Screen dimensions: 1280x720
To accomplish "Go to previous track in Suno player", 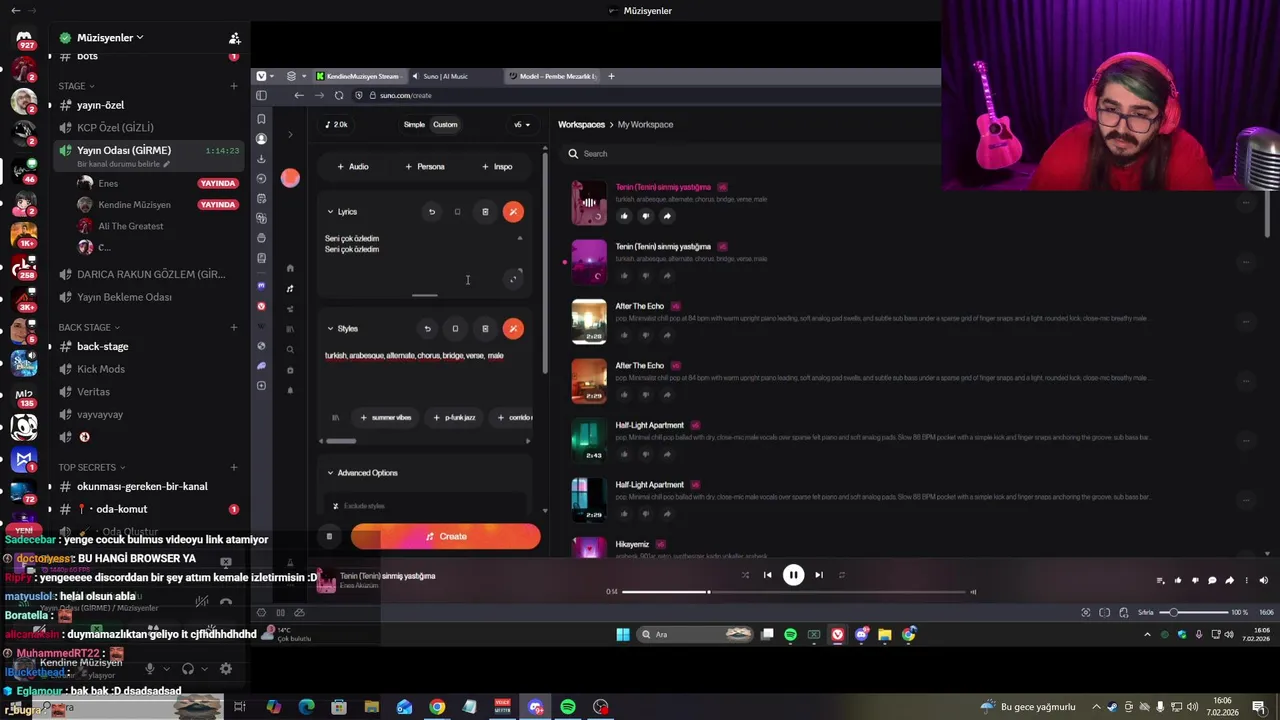I will (x=767, y=575).
